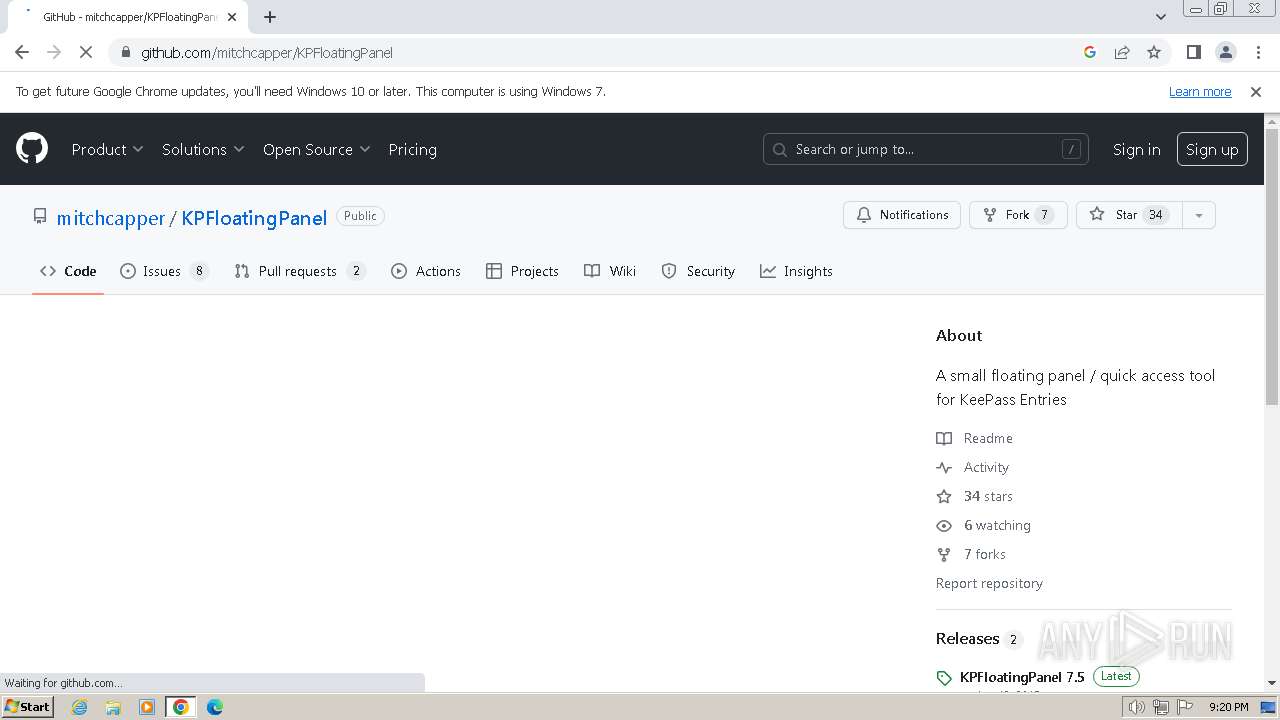Click the taskbar clock
The height and width of the screenshot is (720, 1280).
pyautogui.click(x=1228, y=707)
